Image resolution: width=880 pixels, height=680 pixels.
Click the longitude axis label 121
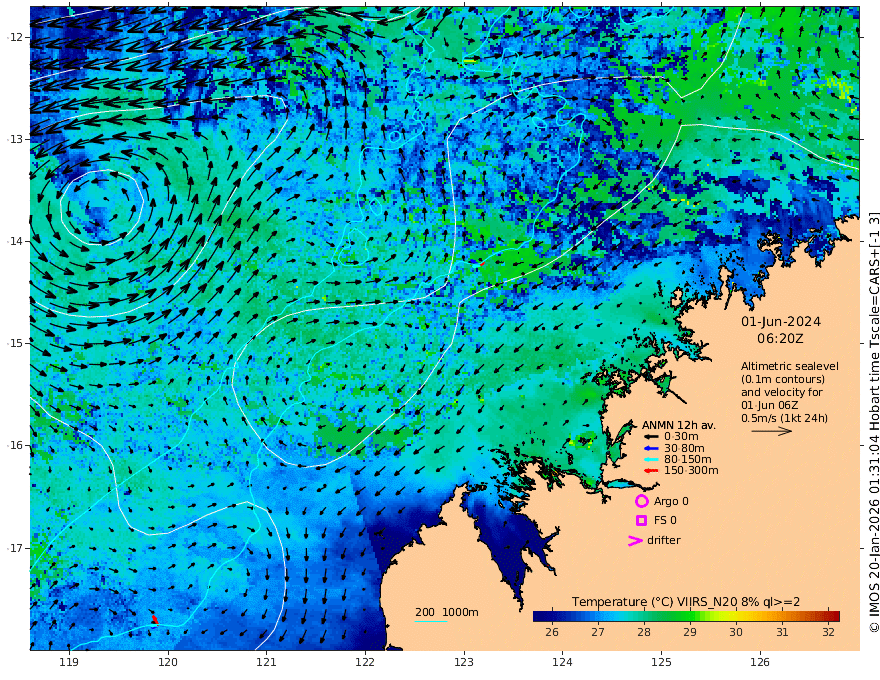coord(266,662)
